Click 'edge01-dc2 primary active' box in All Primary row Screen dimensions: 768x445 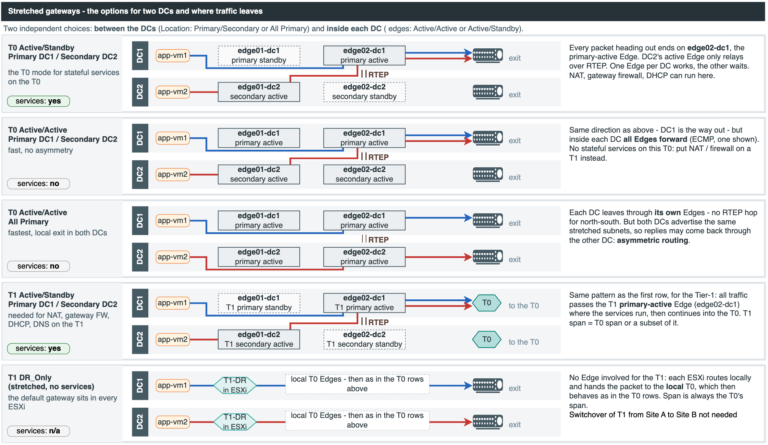click(259, 257)
